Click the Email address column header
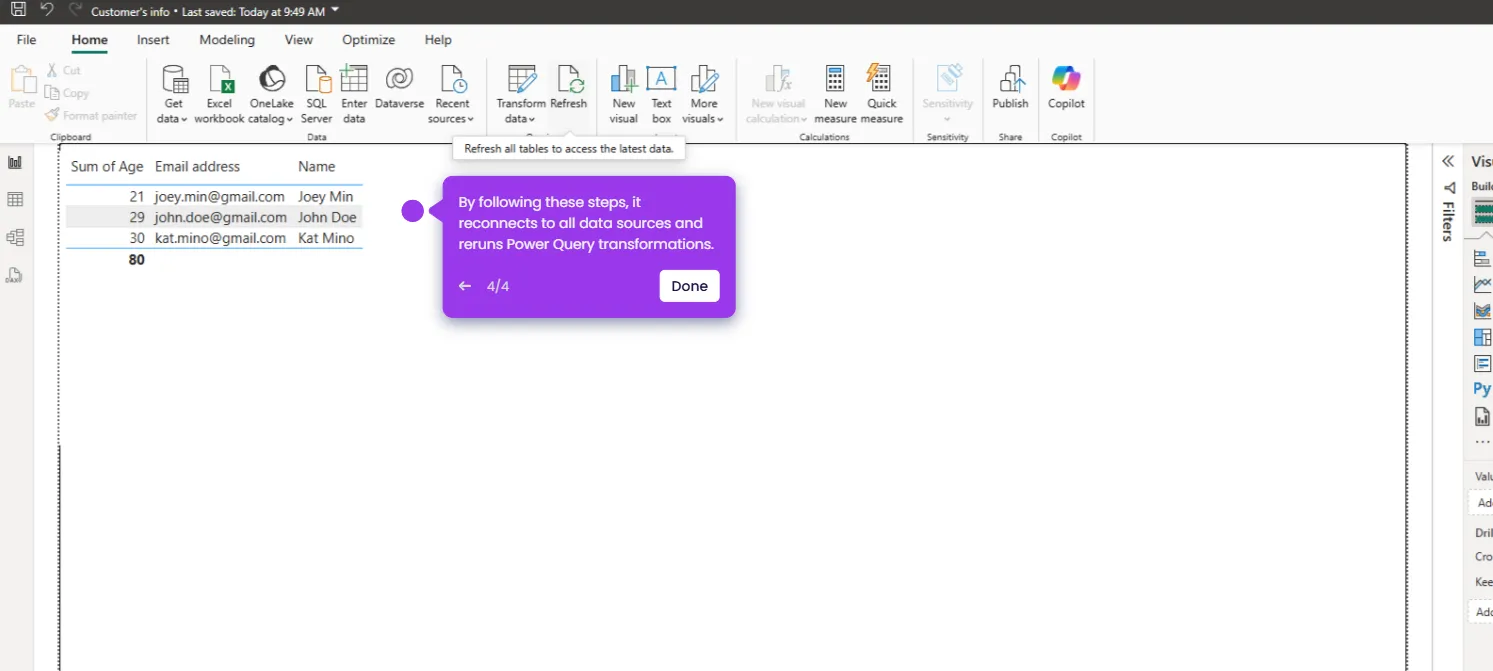The width and height of the screenshot is (1493, 671). click(x=197, y=167)
